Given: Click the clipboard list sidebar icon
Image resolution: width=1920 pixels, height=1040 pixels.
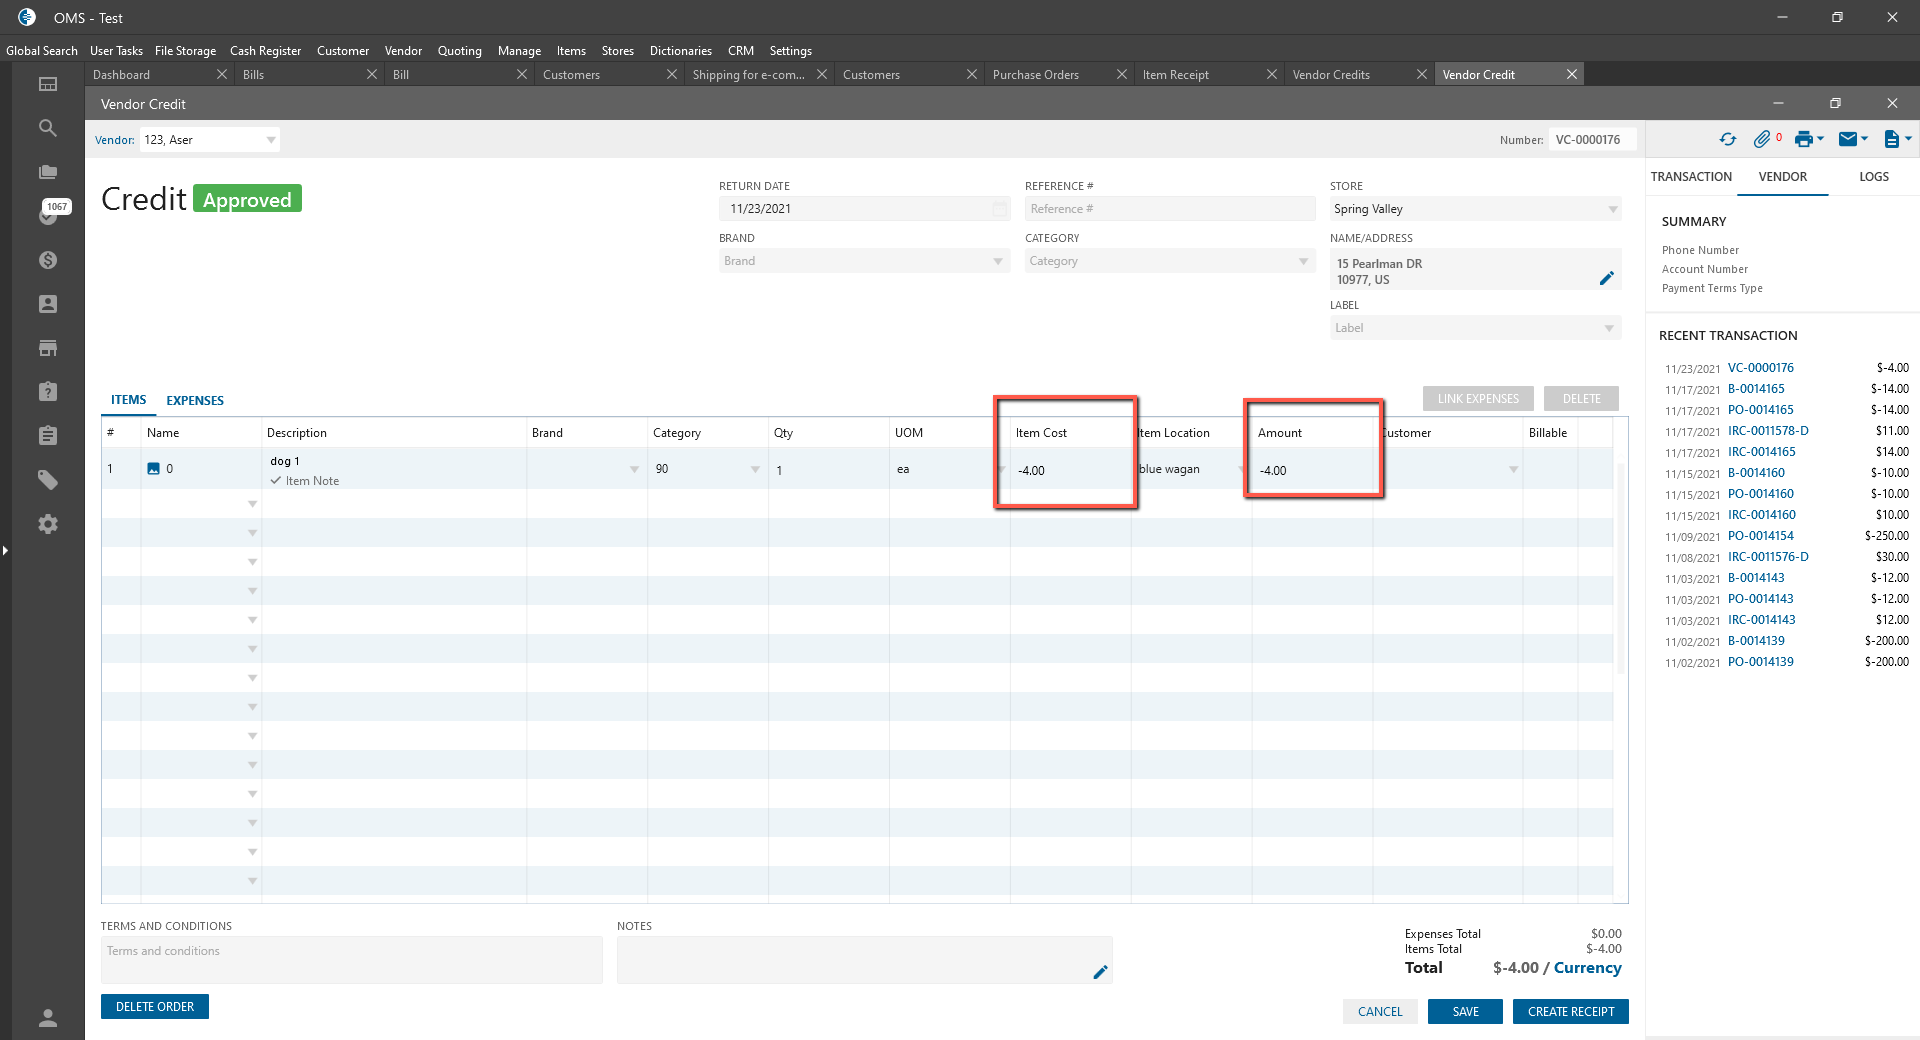Looking at the screenshot, I should pos(47,436).
